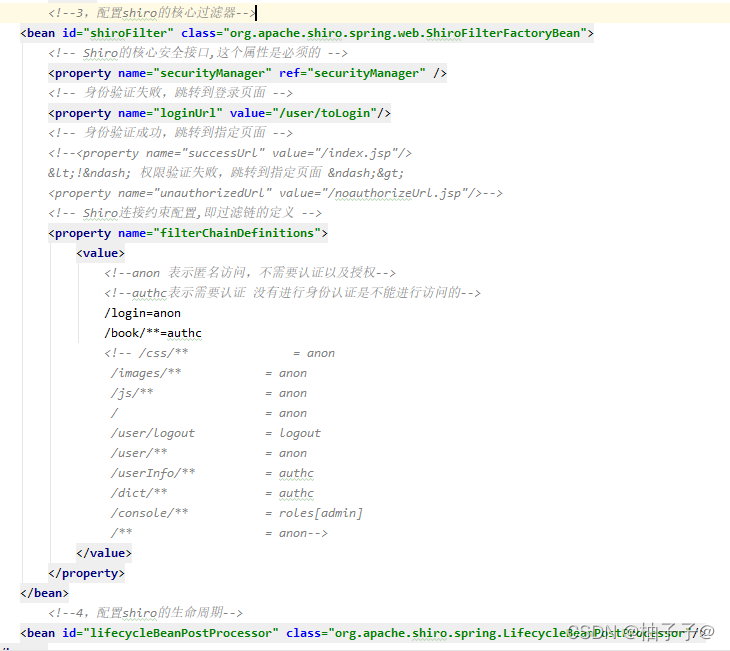The height and width of the screenshot is (651, 730).
Task: Click the comment '身份验证失败，跳转到登录页面'
Action: [170, 93]
